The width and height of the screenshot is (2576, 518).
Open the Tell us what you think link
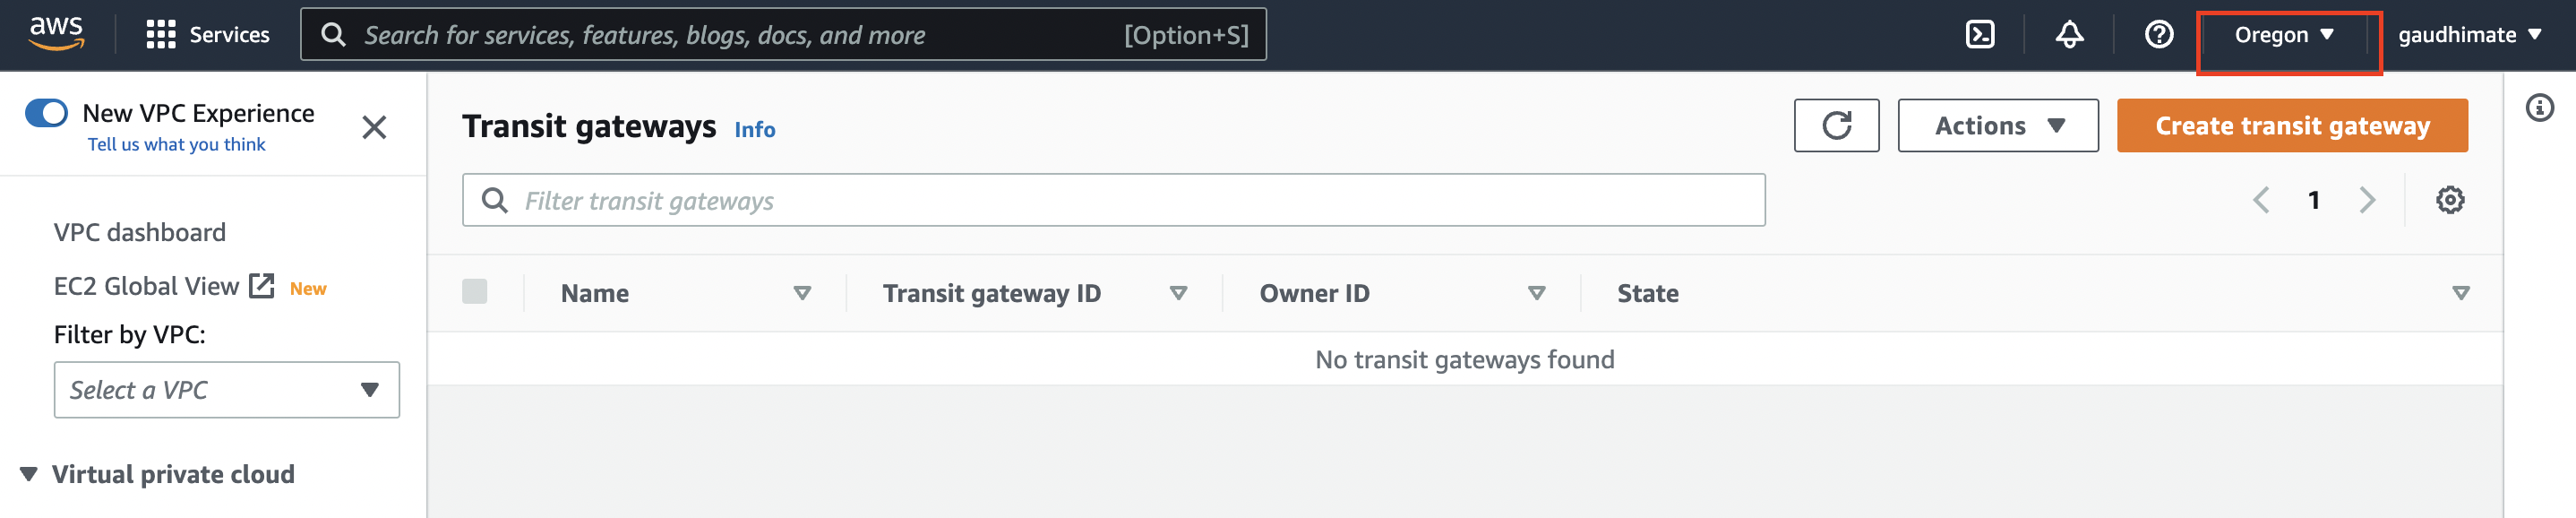click(x=176, y=145)
